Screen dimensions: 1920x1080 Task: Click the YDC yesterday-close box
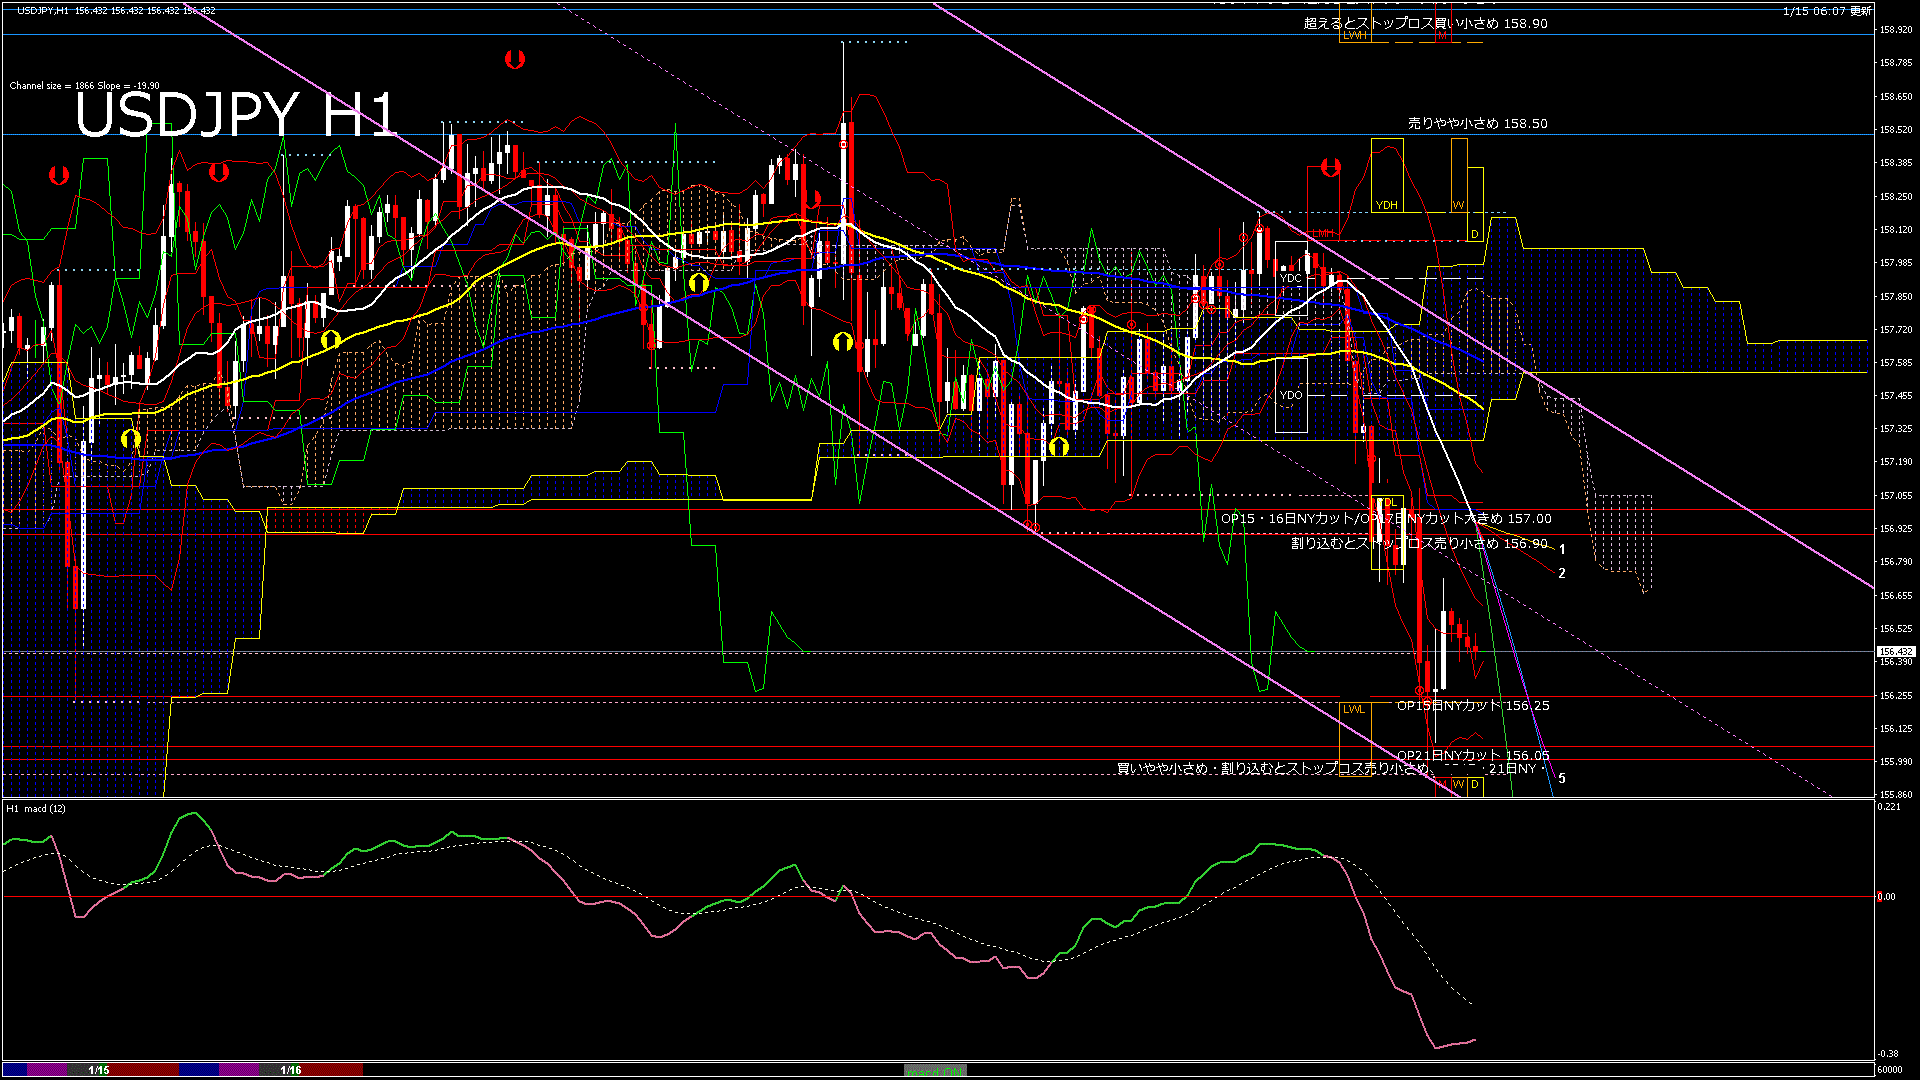click(1291, 278)
